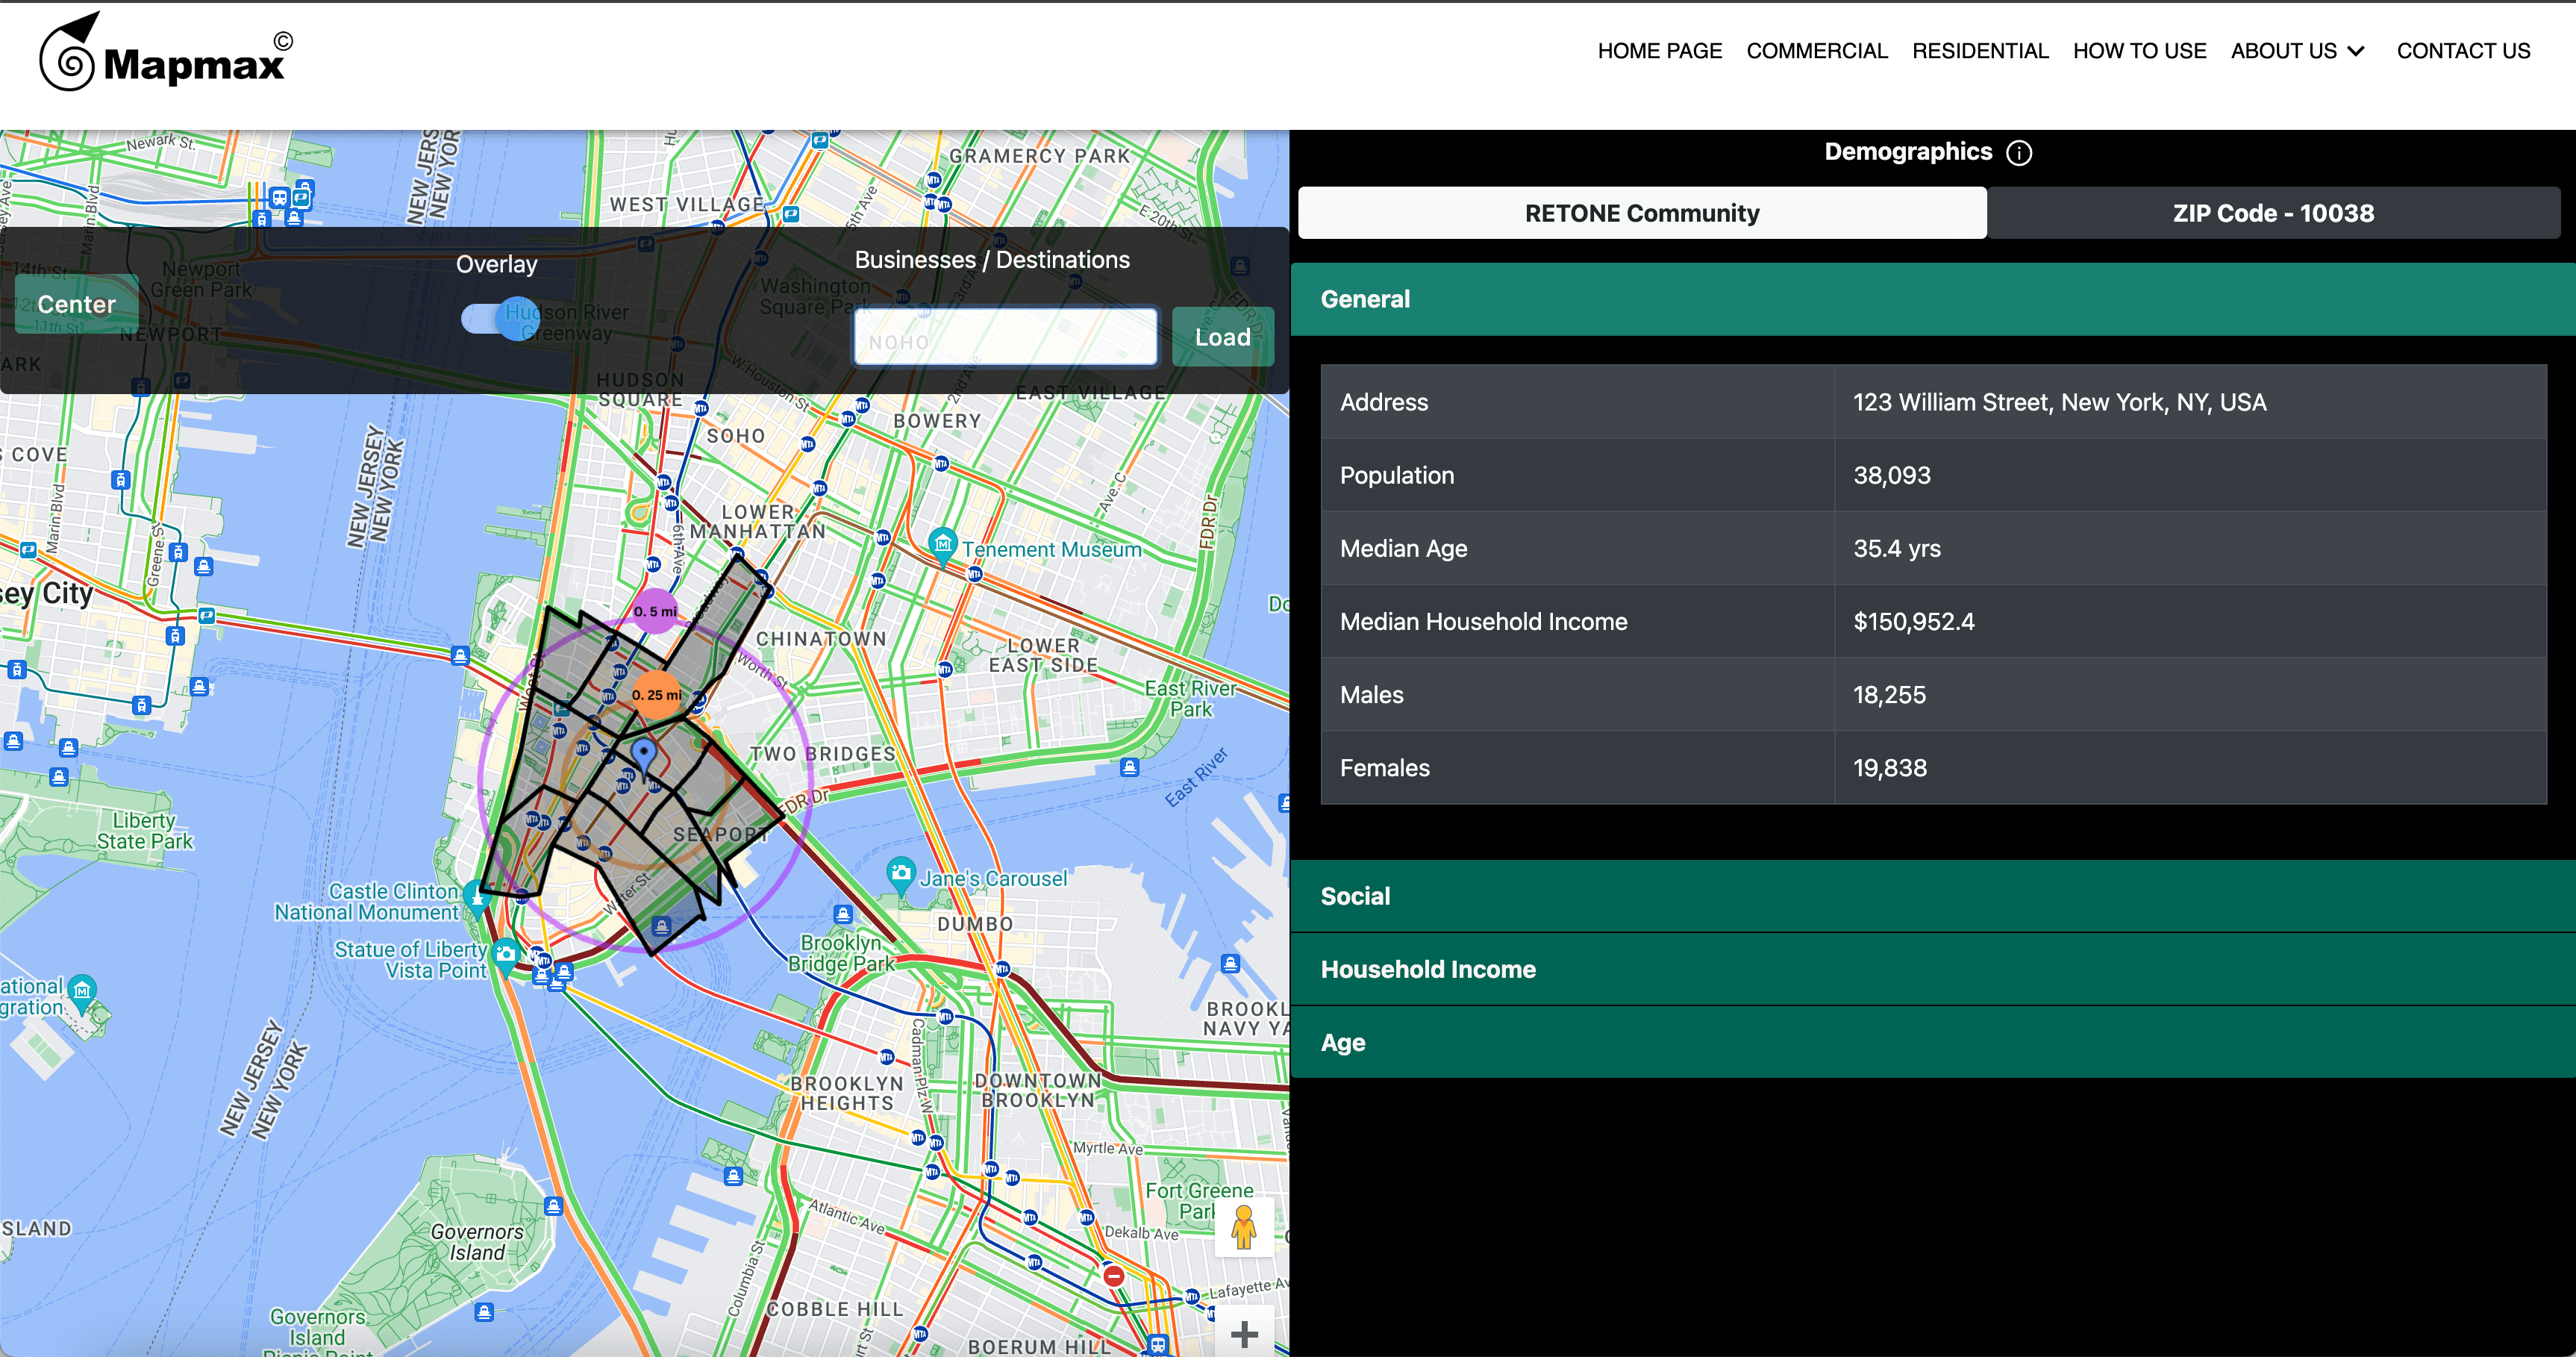2576x1357 pixels.
Task: Click the map zoom-in plus button
Action: click(1243, 1334)
